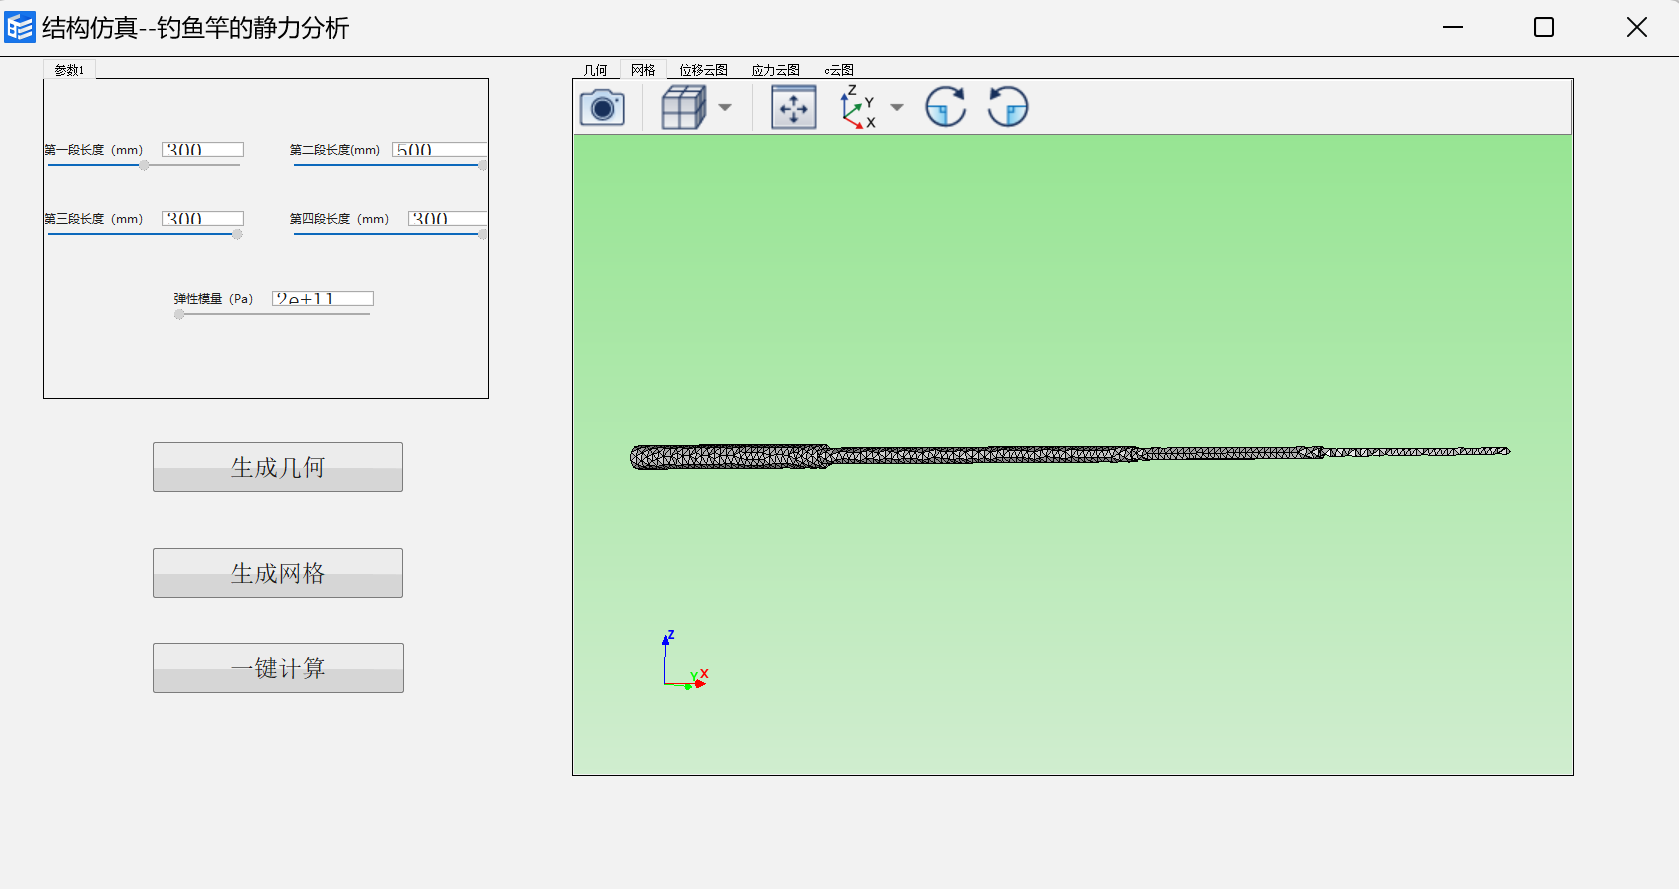
Task: Click the 生成几何 button
Action: [x=278, y=467]
